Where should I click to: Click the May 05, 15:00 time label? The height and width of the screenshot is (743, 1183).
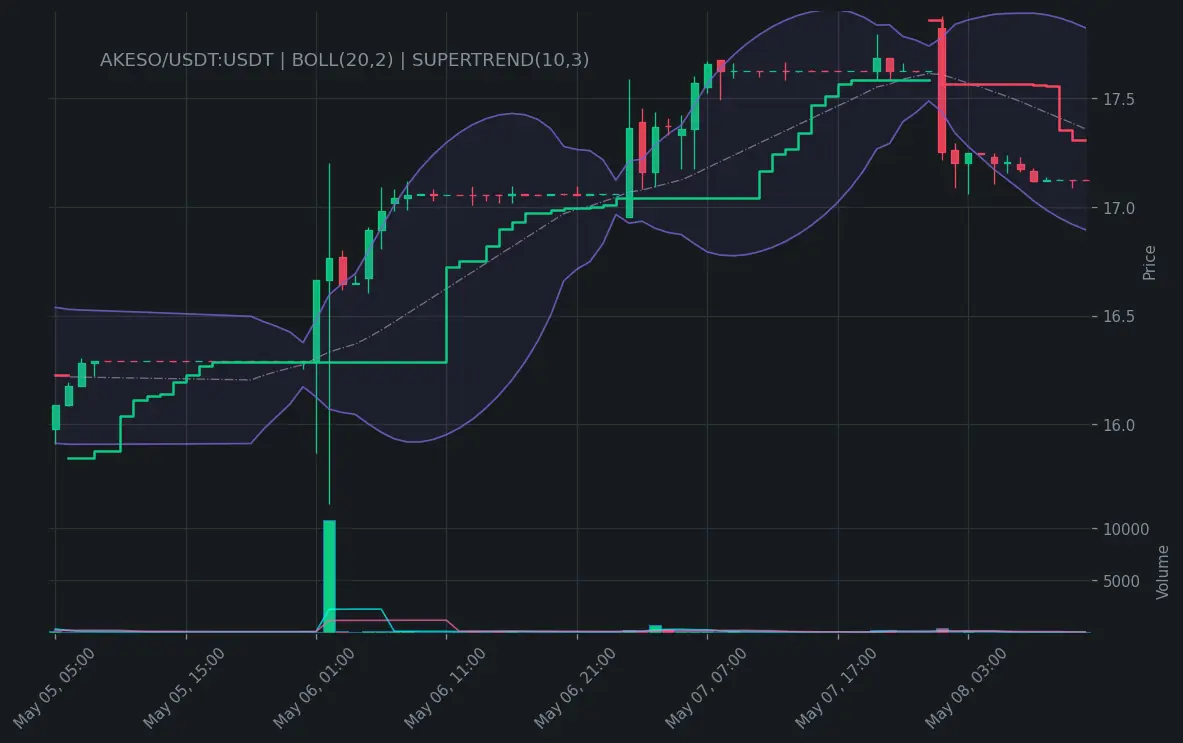click(x=183, y=688)
